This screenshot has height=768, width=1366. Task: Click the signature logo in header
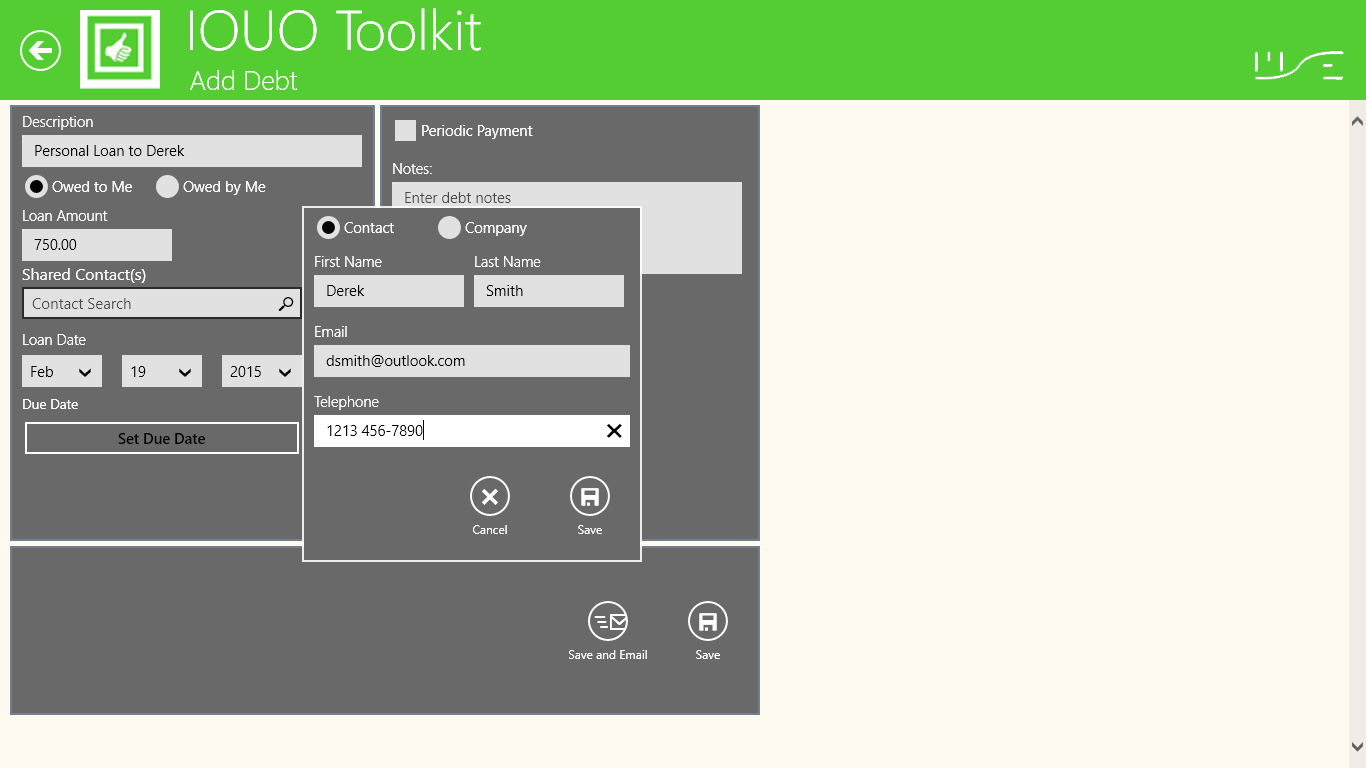[x=1299, y=64]
